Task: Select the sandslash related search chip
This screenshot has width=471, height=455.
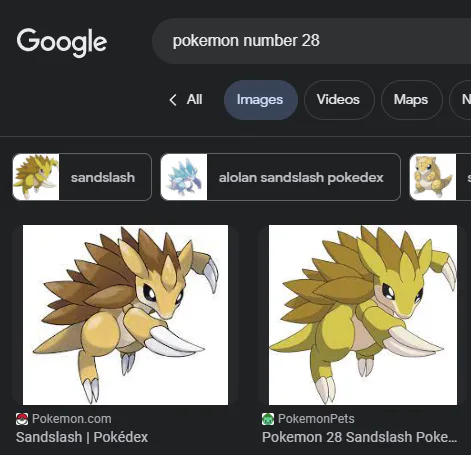Action: pos(82,177)
